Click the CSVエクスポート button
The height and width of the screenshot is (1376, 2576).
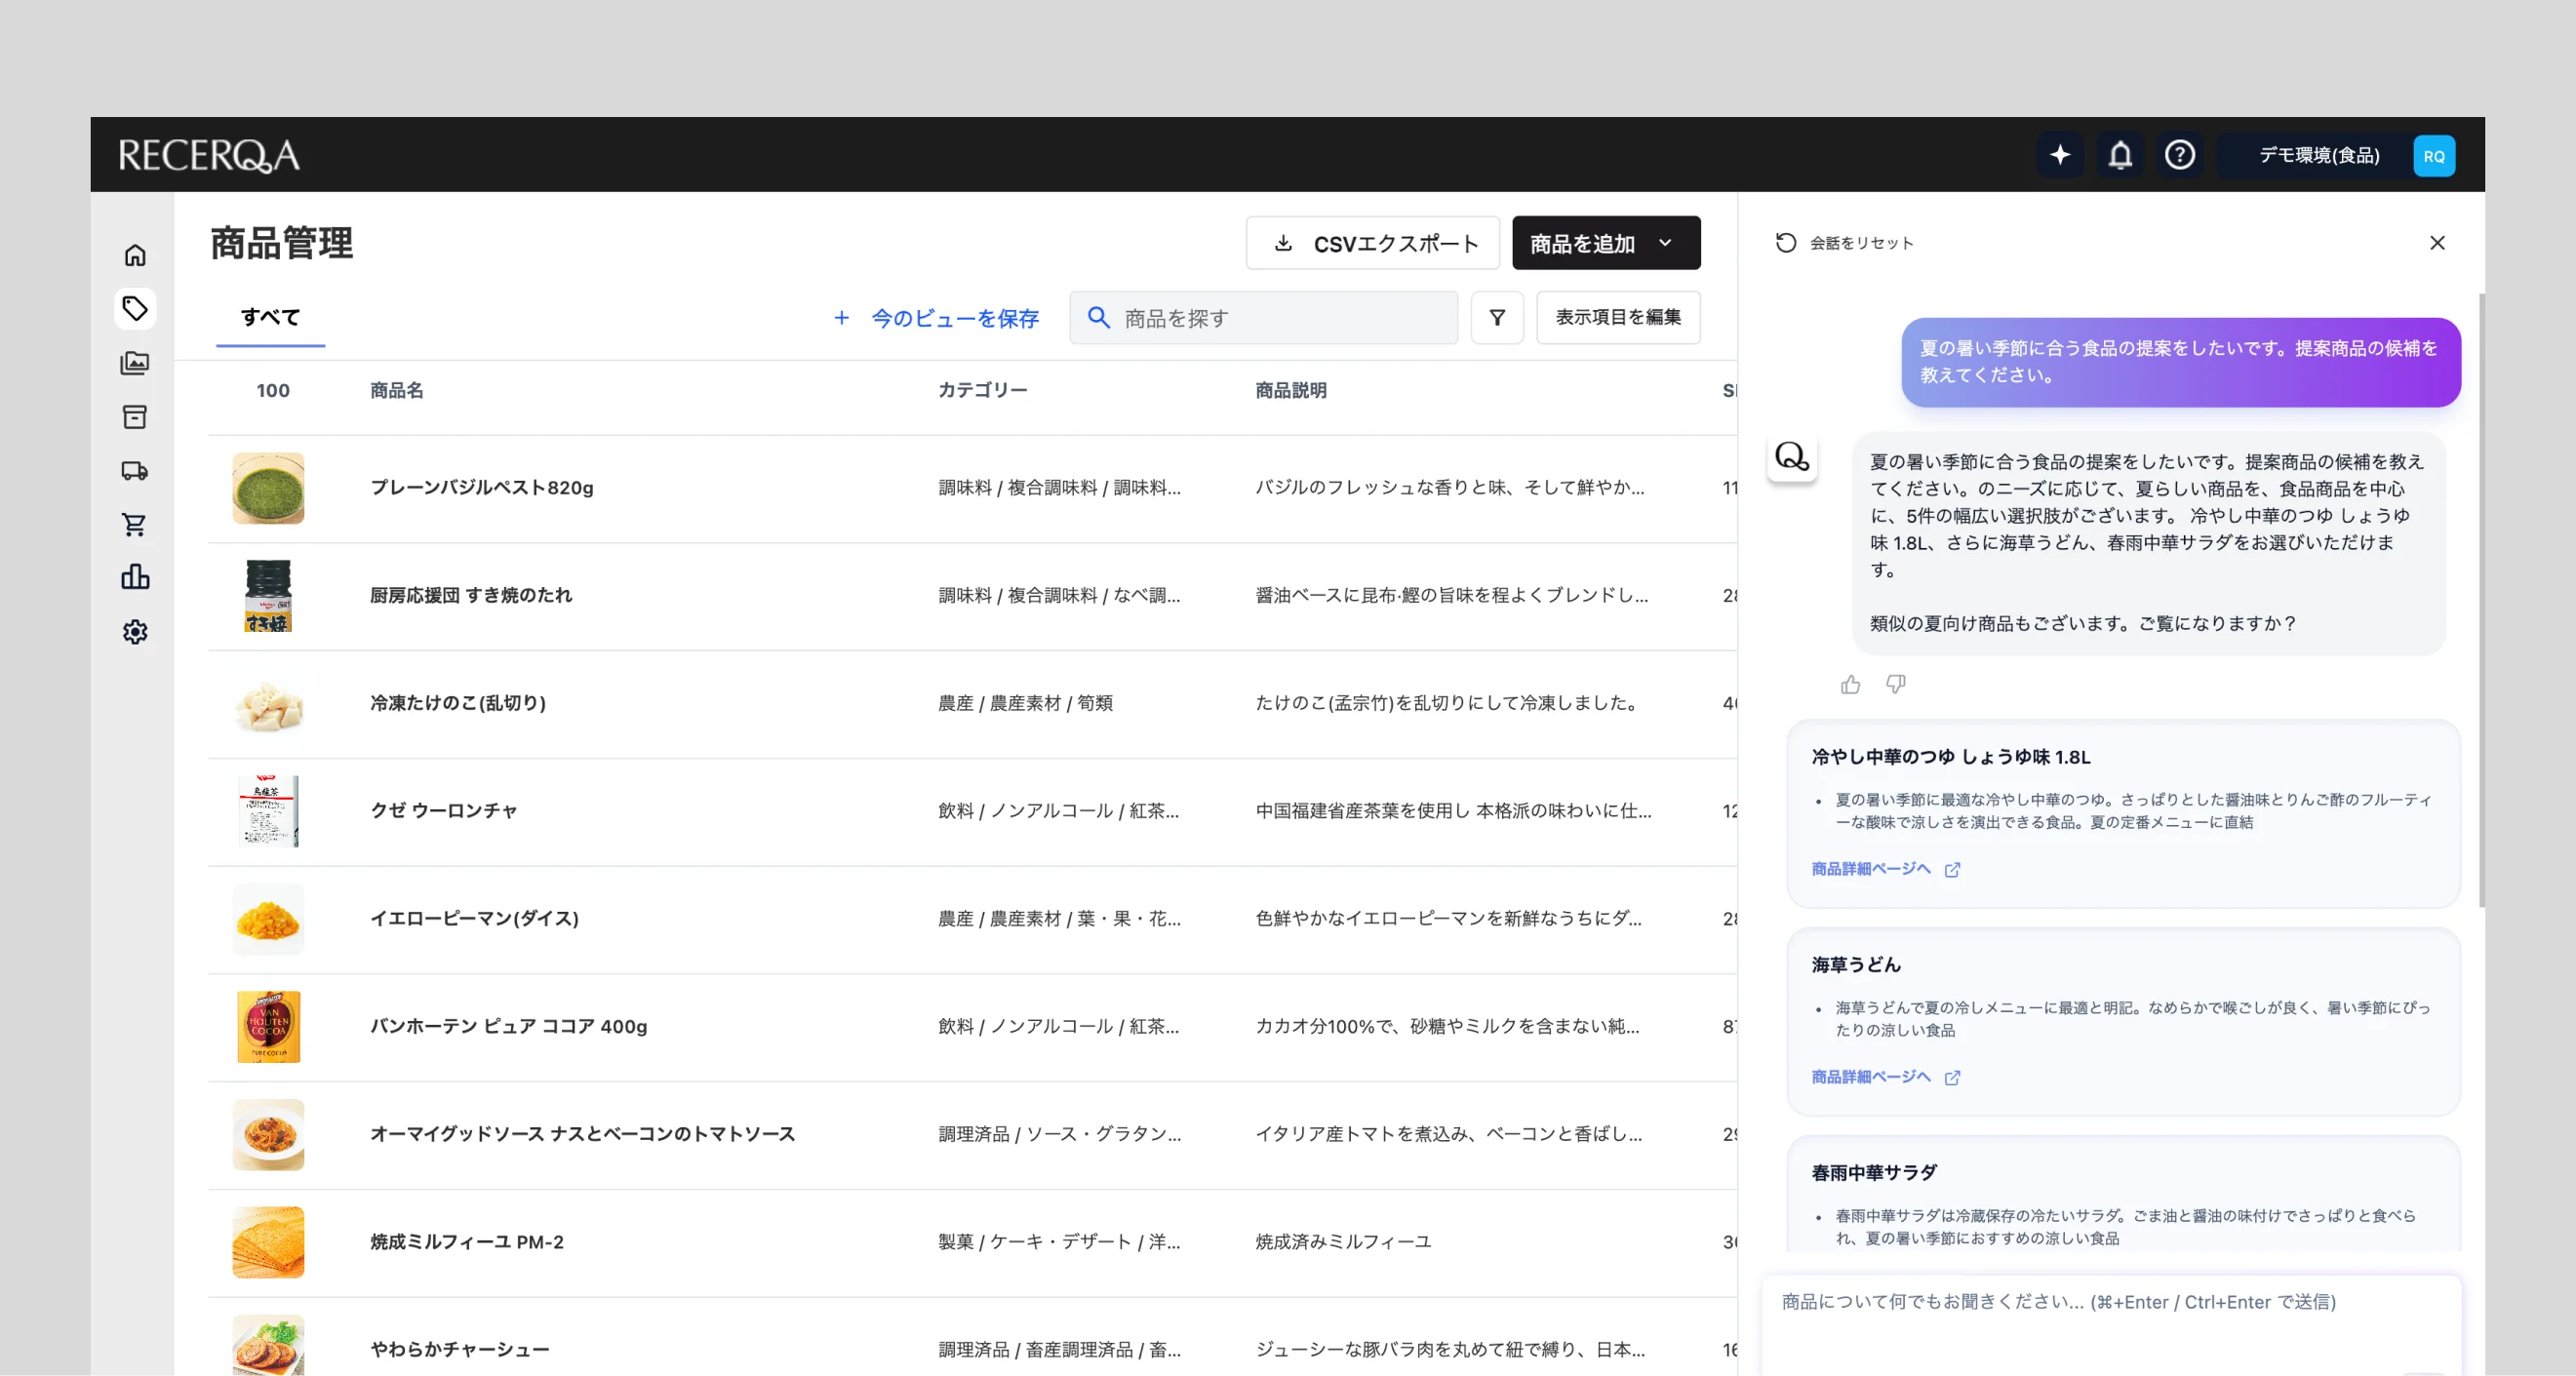1373,243
